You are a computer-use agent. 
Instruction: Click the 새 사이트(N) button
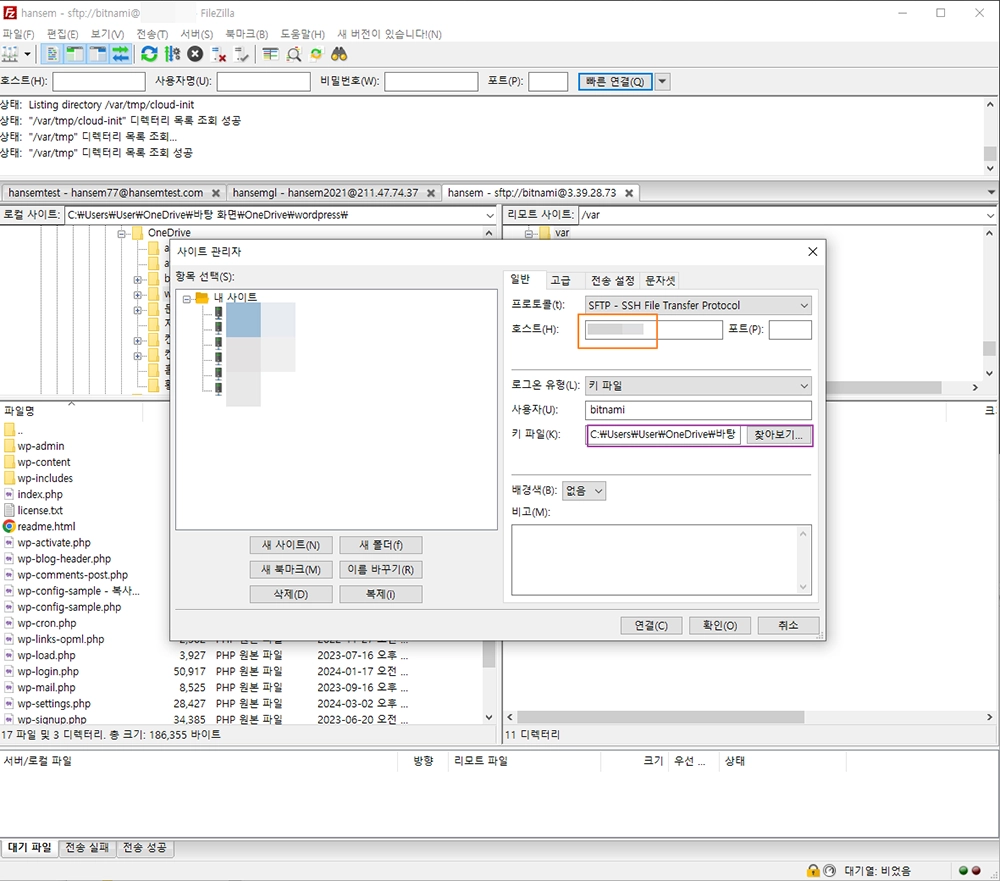pos(291,545)
